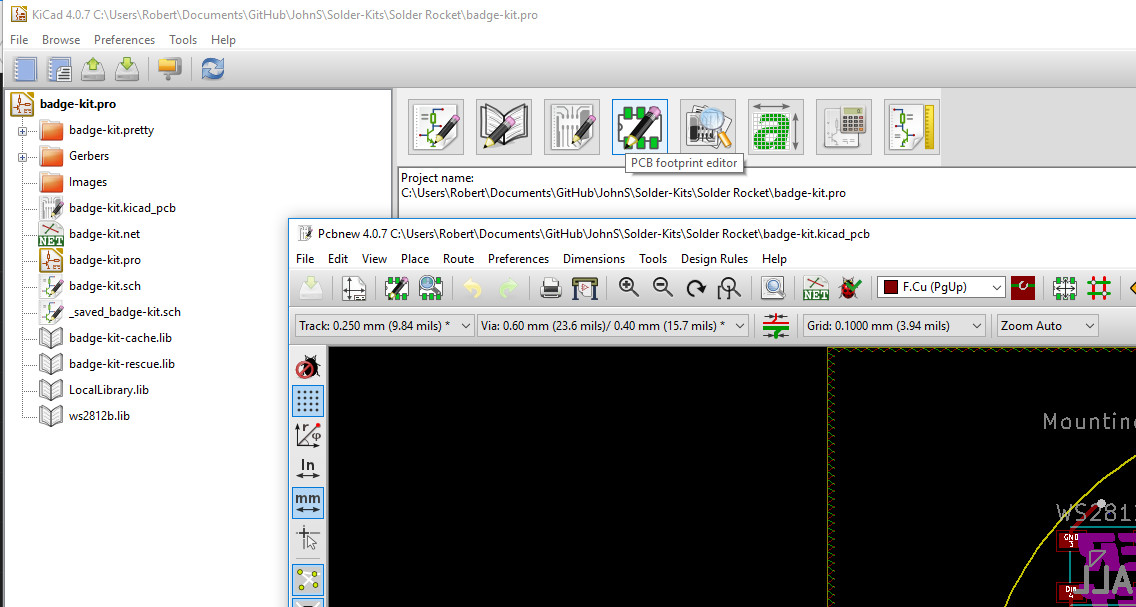1136x607 pixels.
Task: Zoom out on the PCB
Action: pyautogui.click(x=662, y=288)
